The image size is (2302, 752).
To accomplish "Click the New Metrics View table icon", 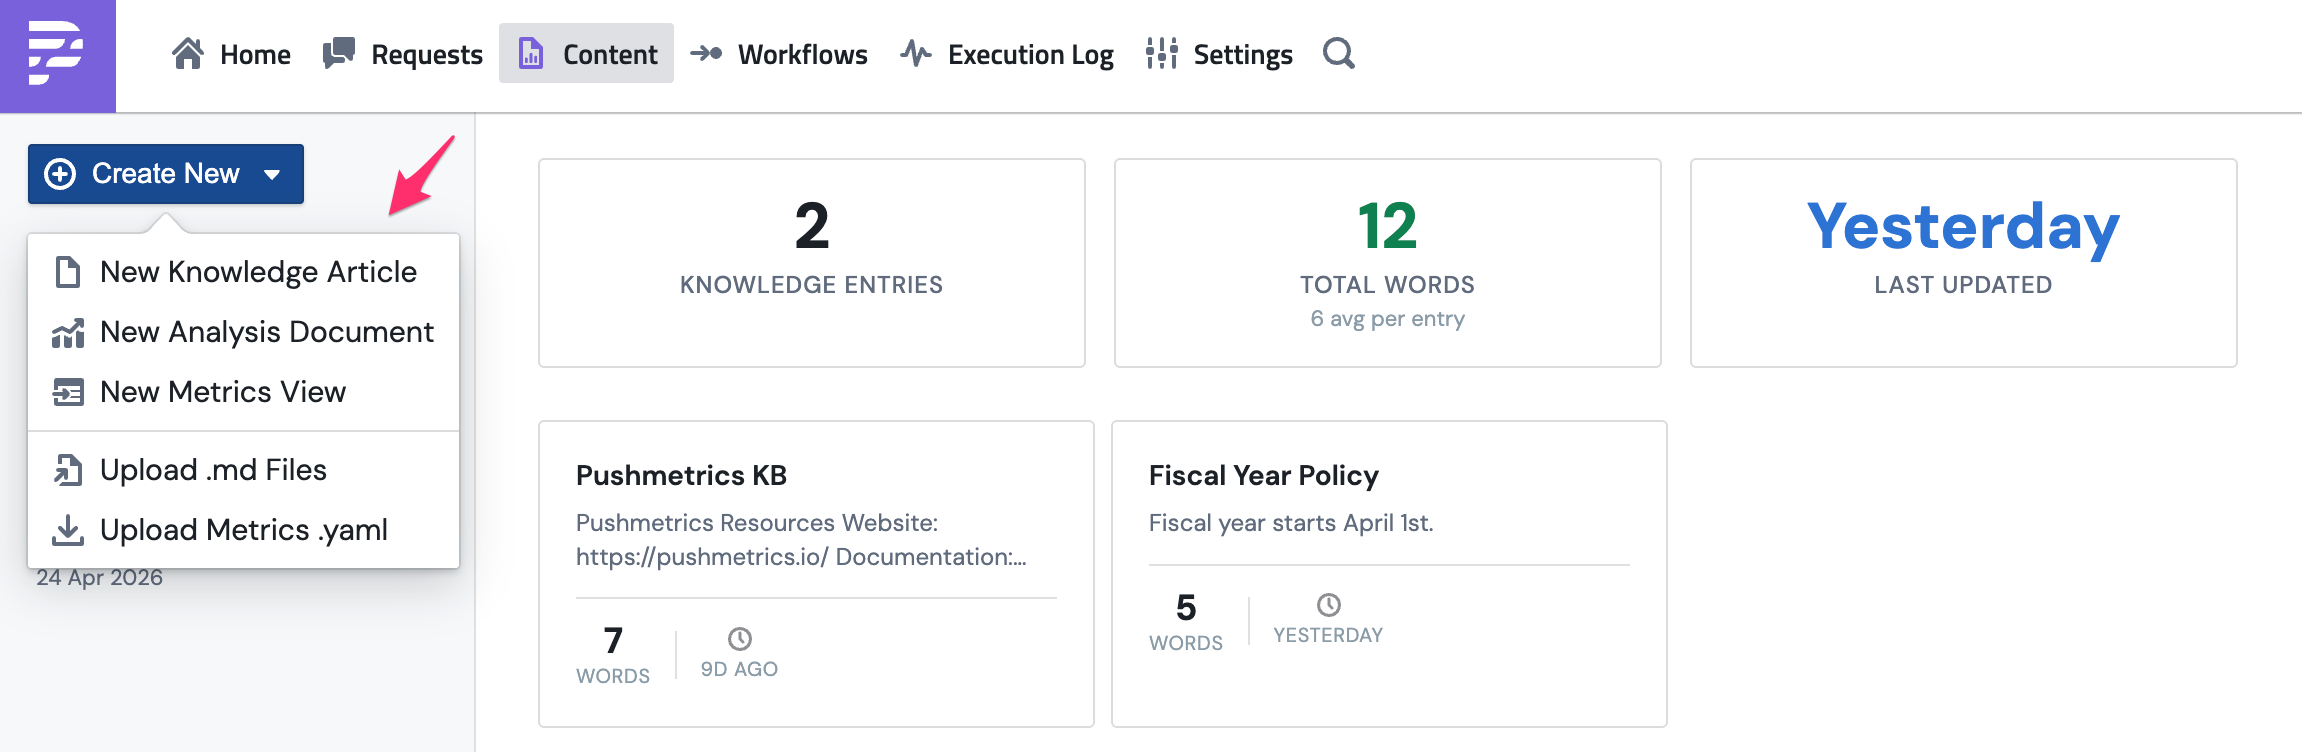I will click(68, 392).
